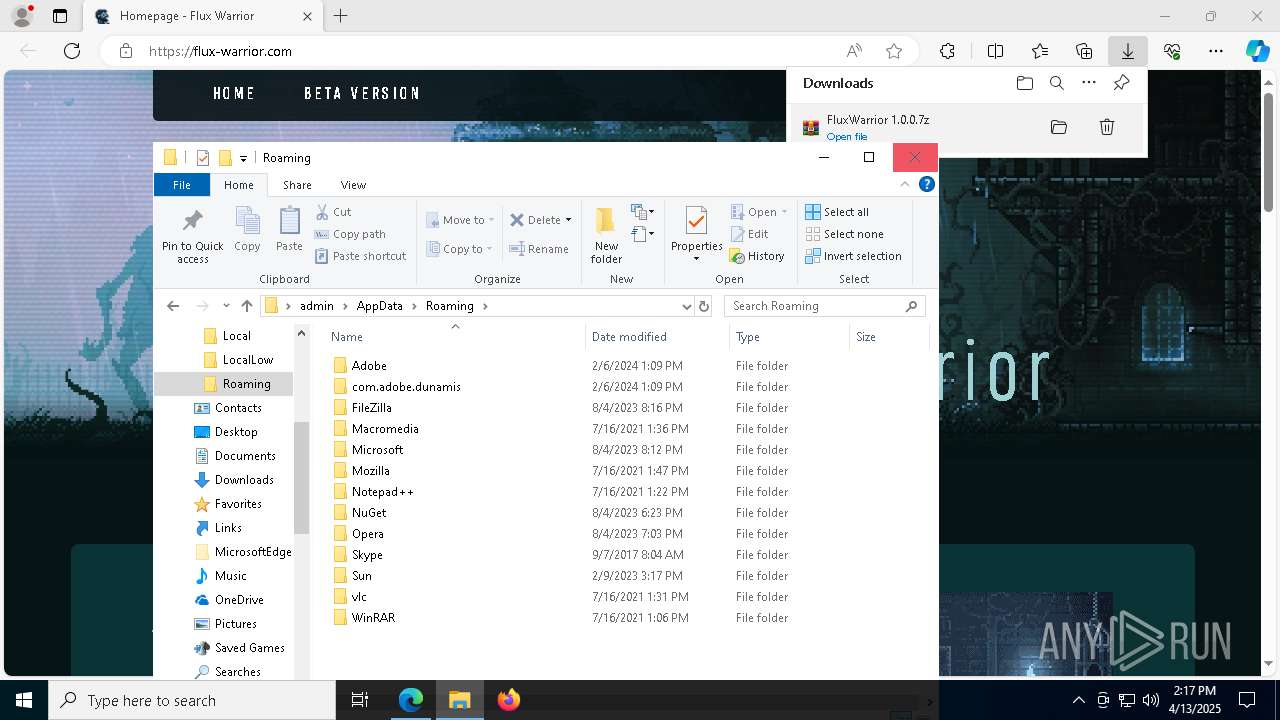Search downloads in Edge panel
This screenshot has height=720, width=1280.
(1057, 83)
